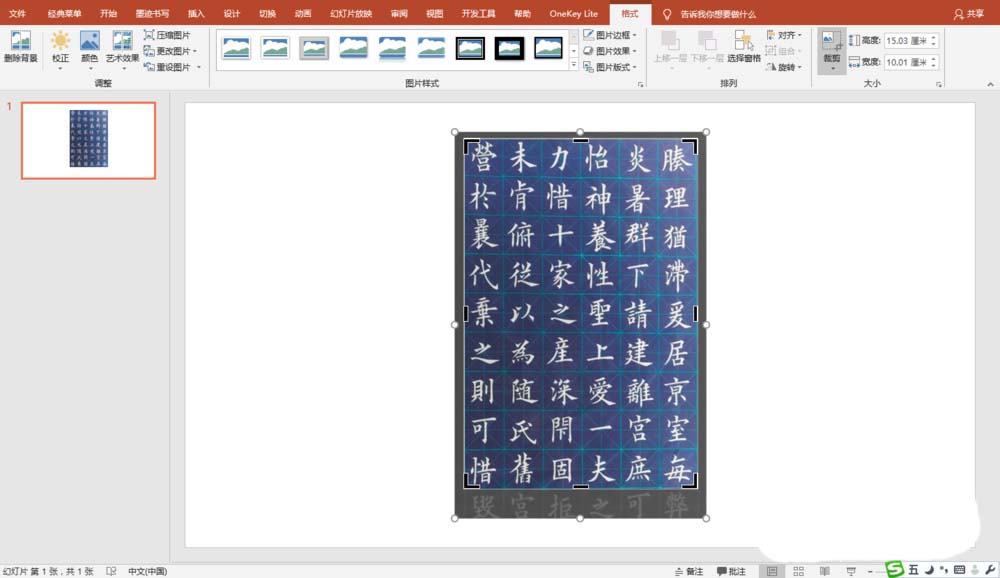Select slide 1 thumbnail in the panel
Screen dimensions: 1000x578
click(89, 140)
